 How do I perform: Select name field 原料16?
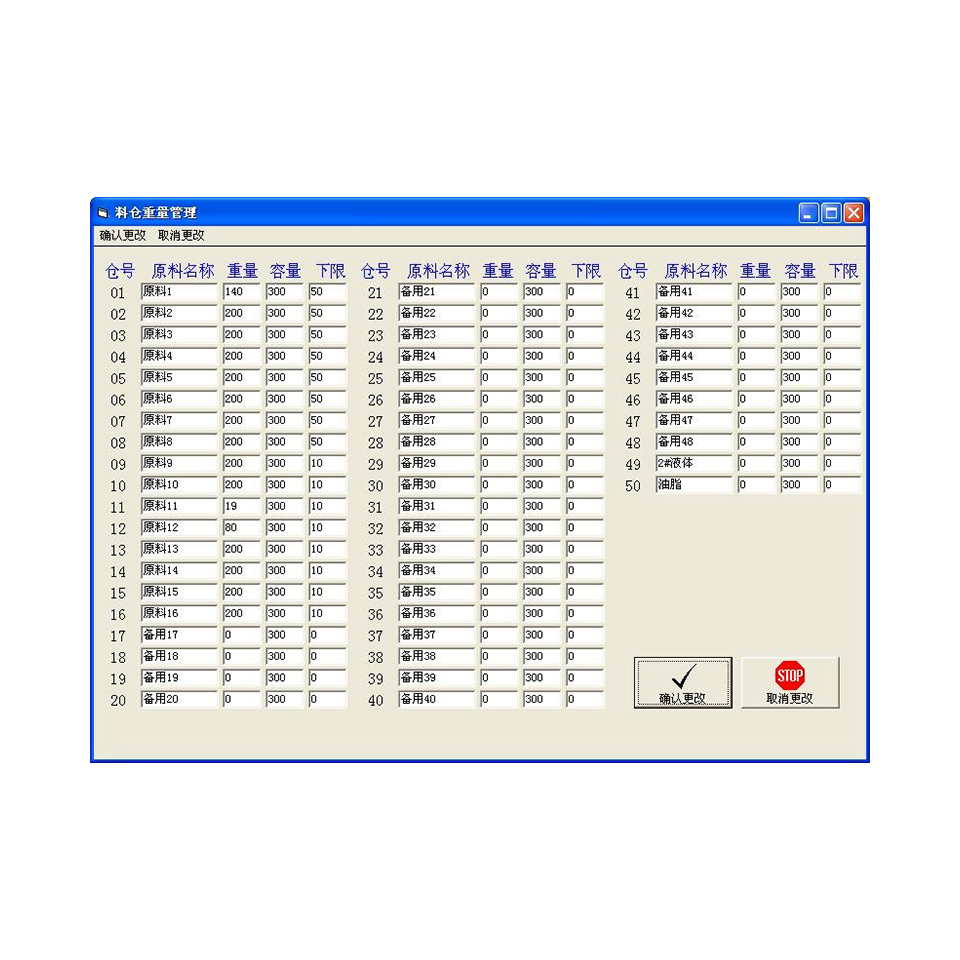tap(179, 613)
